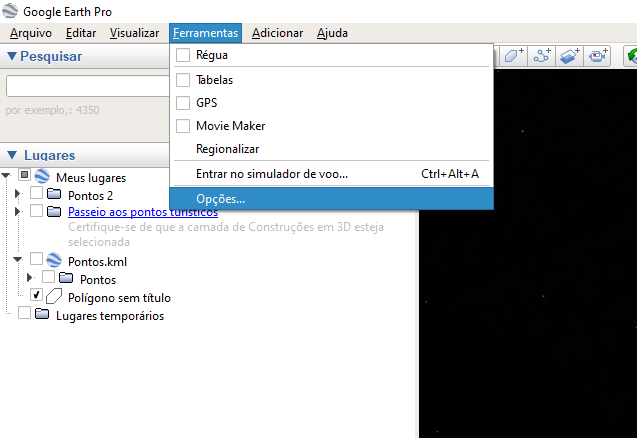
Task: Click the Add Path toolbar icon
Action: click(x=543, y=56)
